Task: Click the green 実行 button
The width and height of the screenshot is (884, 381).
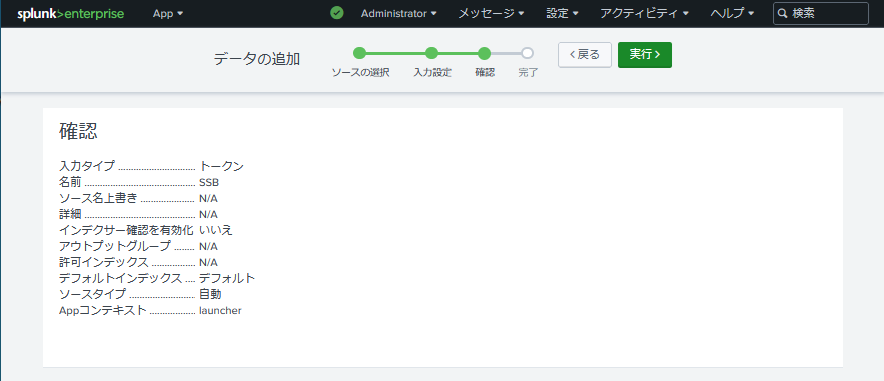Action: (x=644, y=55)
